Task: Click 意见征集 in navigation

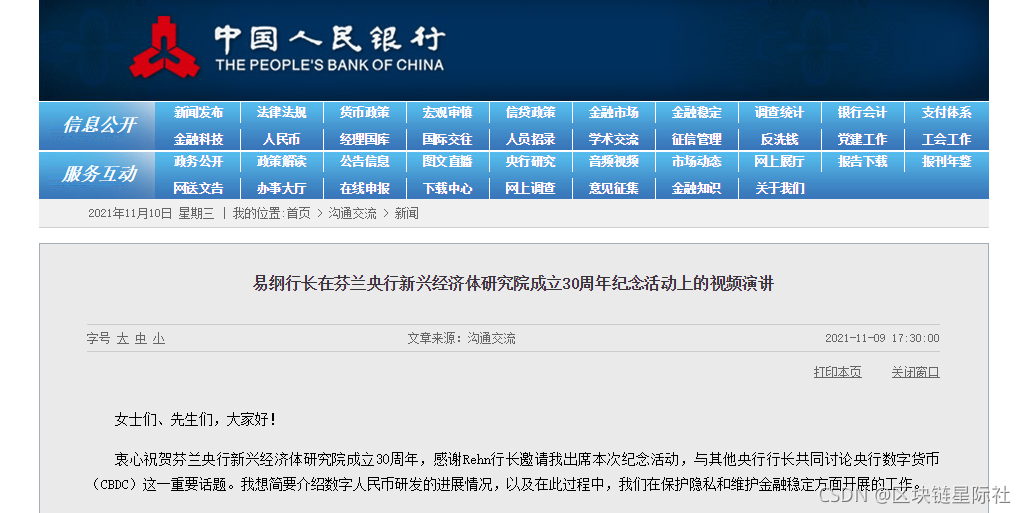Action: (x=614, y=188)
